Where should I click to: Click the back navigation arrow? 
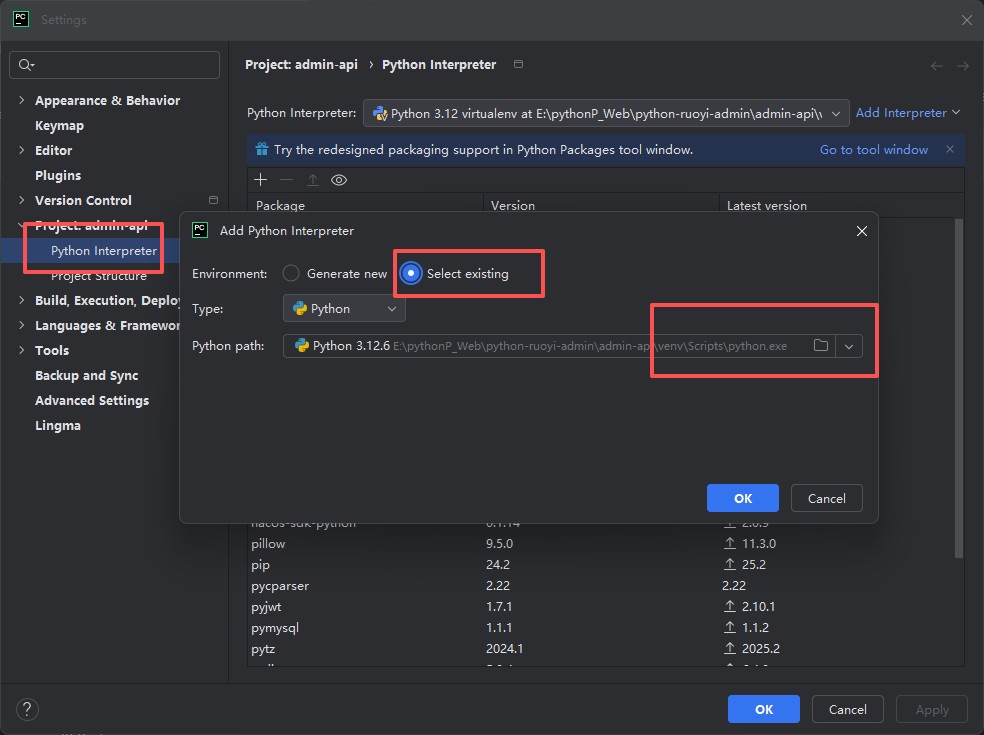point(936,66)
